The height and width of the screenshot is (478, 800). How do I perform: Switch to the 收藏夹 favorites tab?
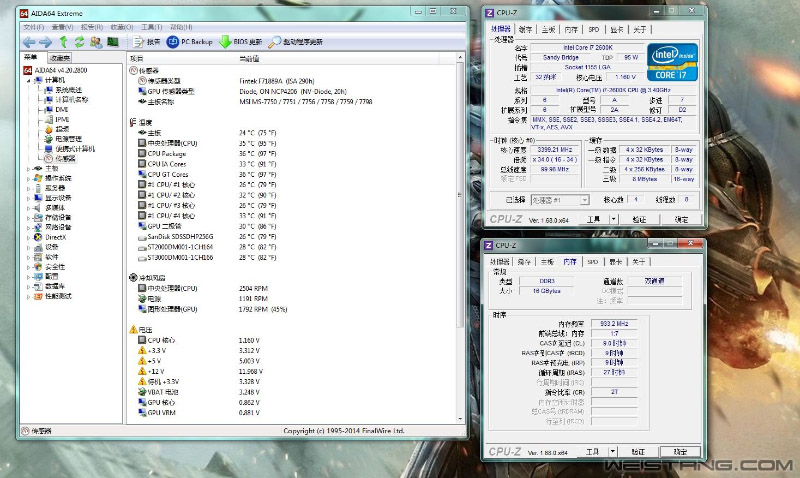(60, 58)
